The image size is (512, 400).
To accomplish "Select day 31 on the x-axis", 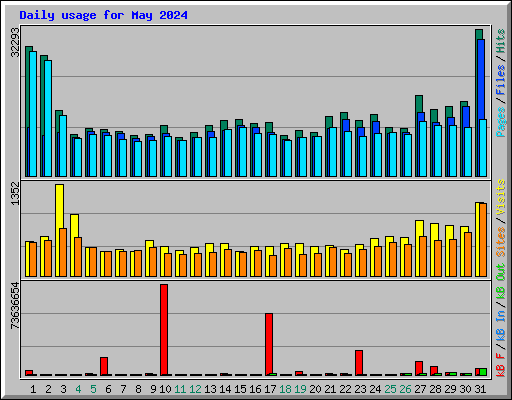I will pos(480,389).
